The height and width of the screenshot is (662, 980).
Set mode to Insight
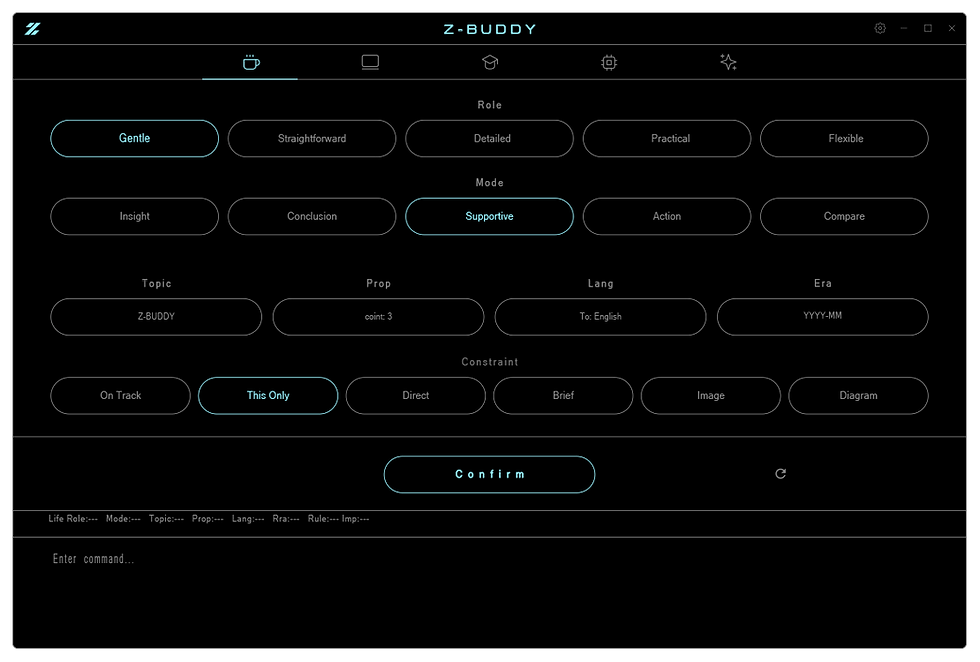pos(134,216)
